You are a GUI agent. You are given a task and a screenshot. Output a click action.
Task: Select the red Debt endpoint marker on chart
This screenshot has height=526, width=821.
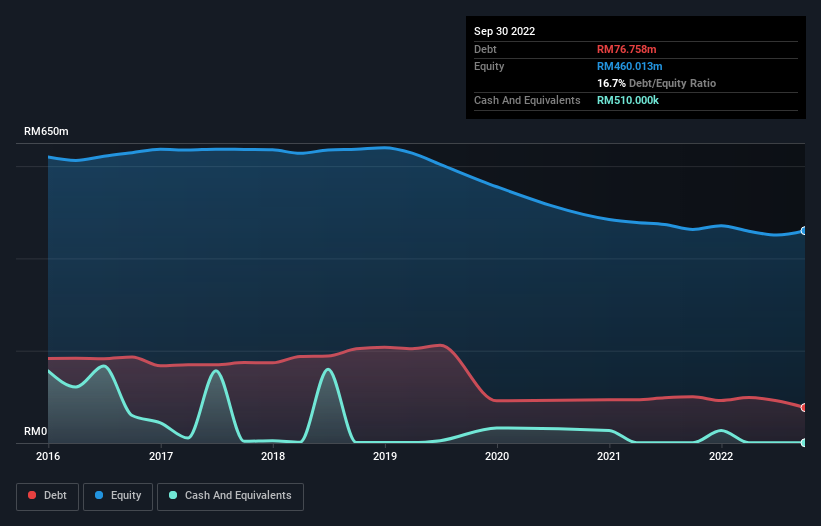click(x=804, y=408)
